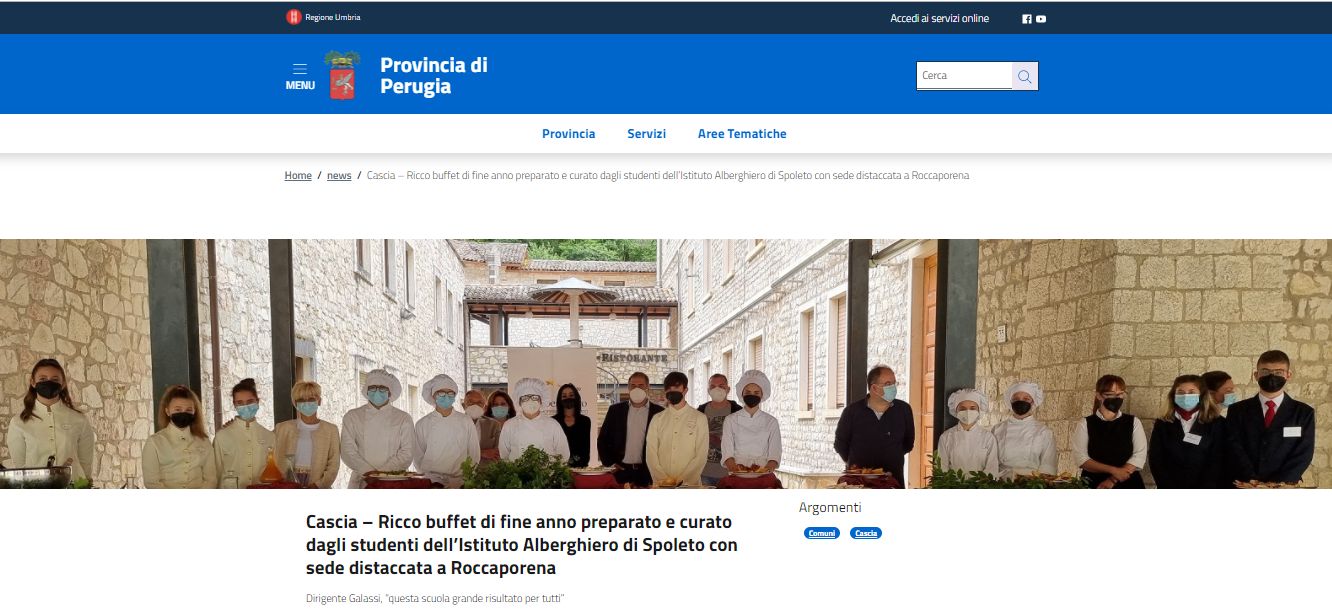Image resolution: width=1332 pixels, height=611 pixels.
Task: Select the Provincia navigation item
Action: click(568, 134)
